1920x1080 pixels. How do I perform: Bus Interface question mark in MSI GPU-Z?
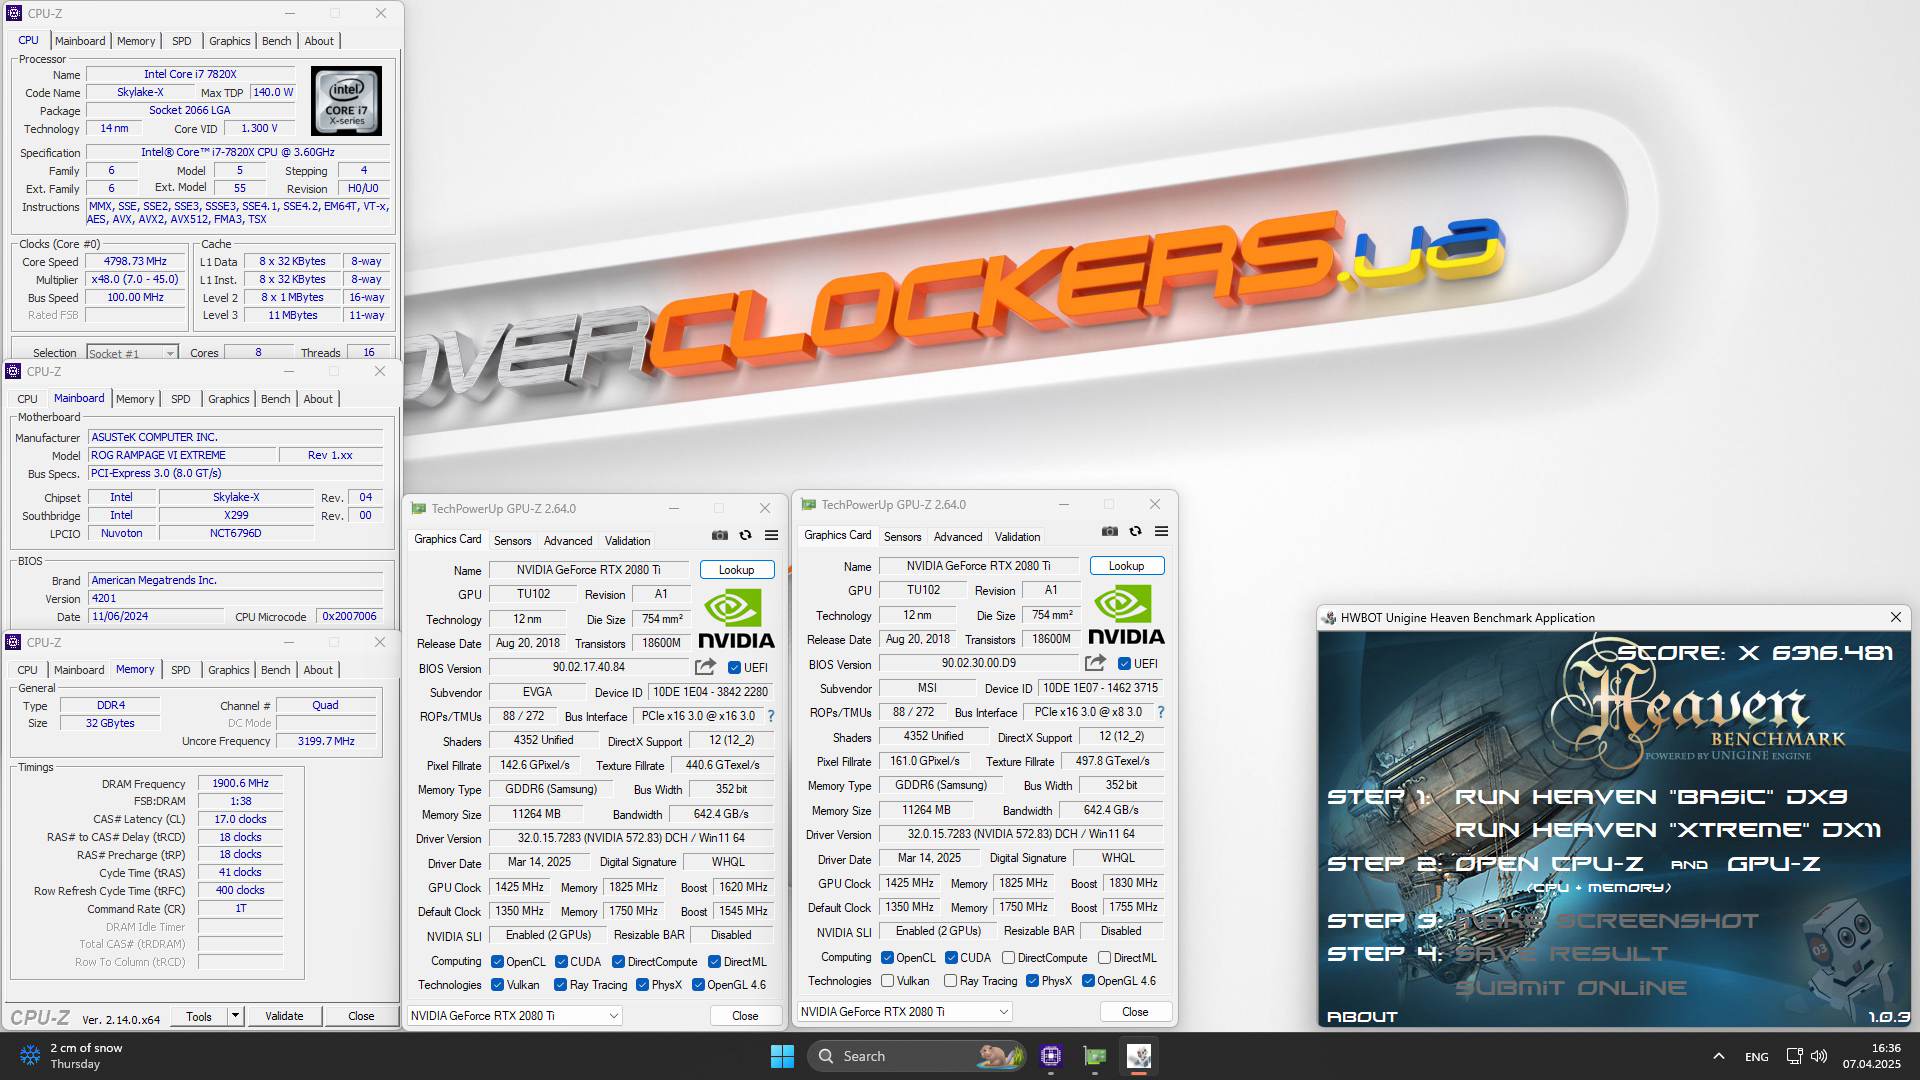(x=1160, y=712)
